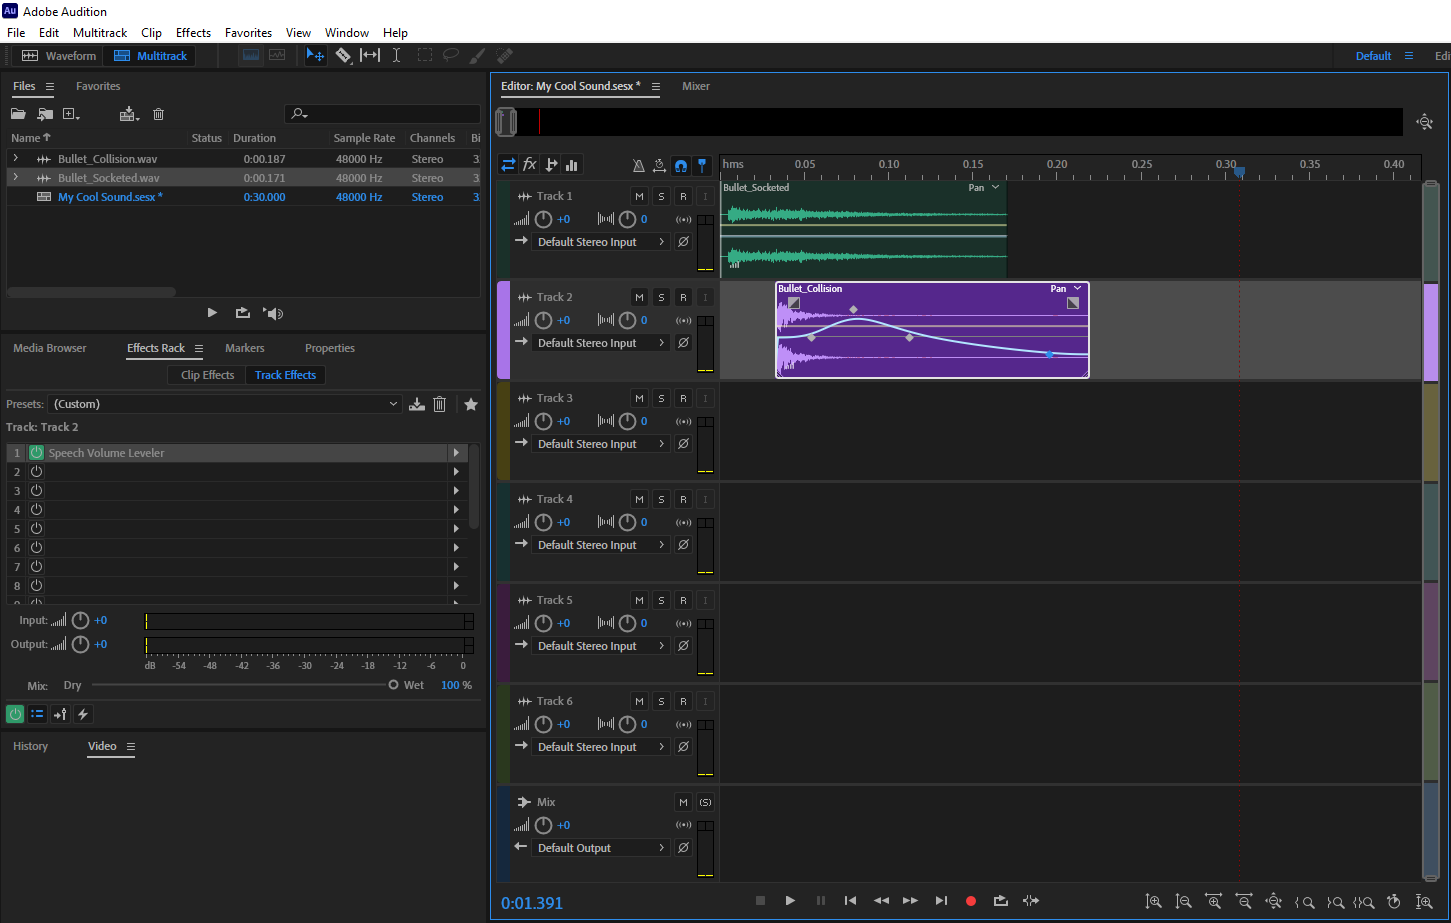Screen dimensions: 1451x923
Task: Click the Multitrack view button
Action: 150,56
